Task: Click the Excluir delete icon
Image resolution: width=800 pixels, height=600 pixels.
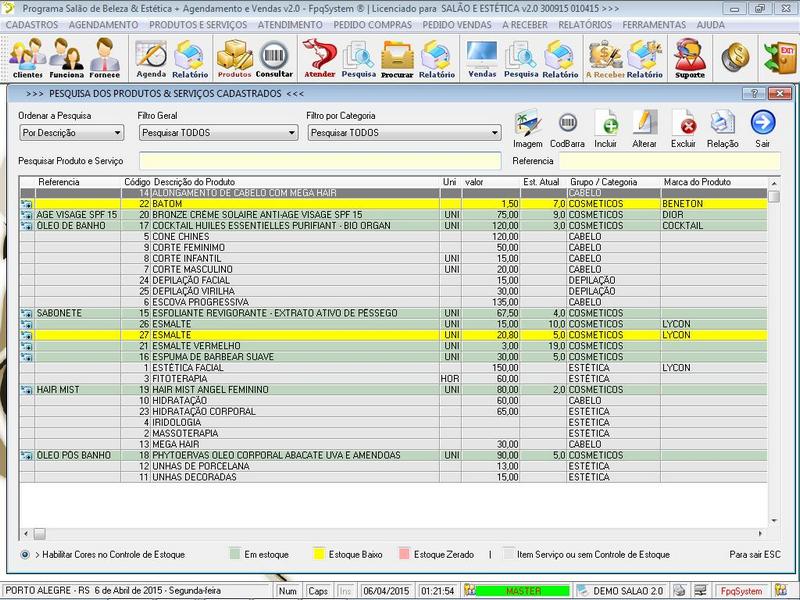Action: click(x=684, y=128)
